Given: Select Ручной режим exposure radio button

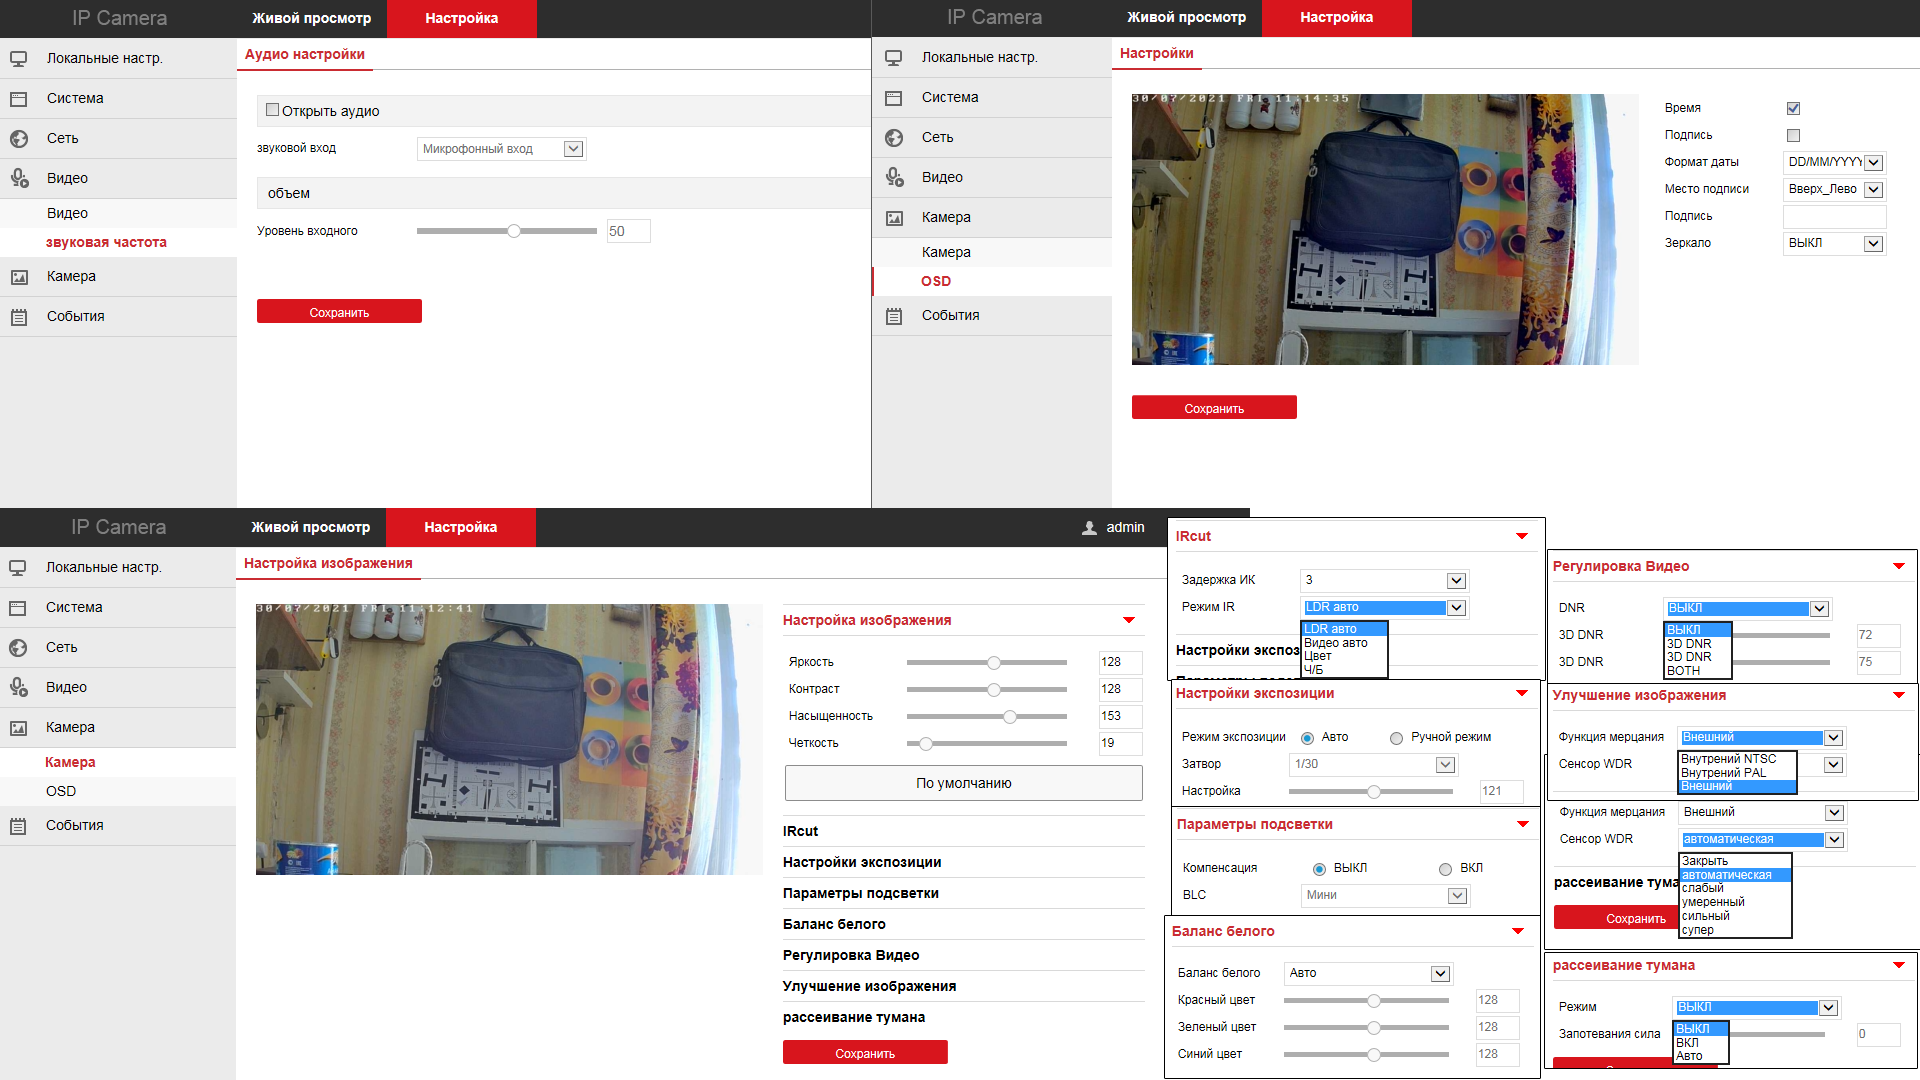Looking at the screenshot, I should pos(1396,738).
